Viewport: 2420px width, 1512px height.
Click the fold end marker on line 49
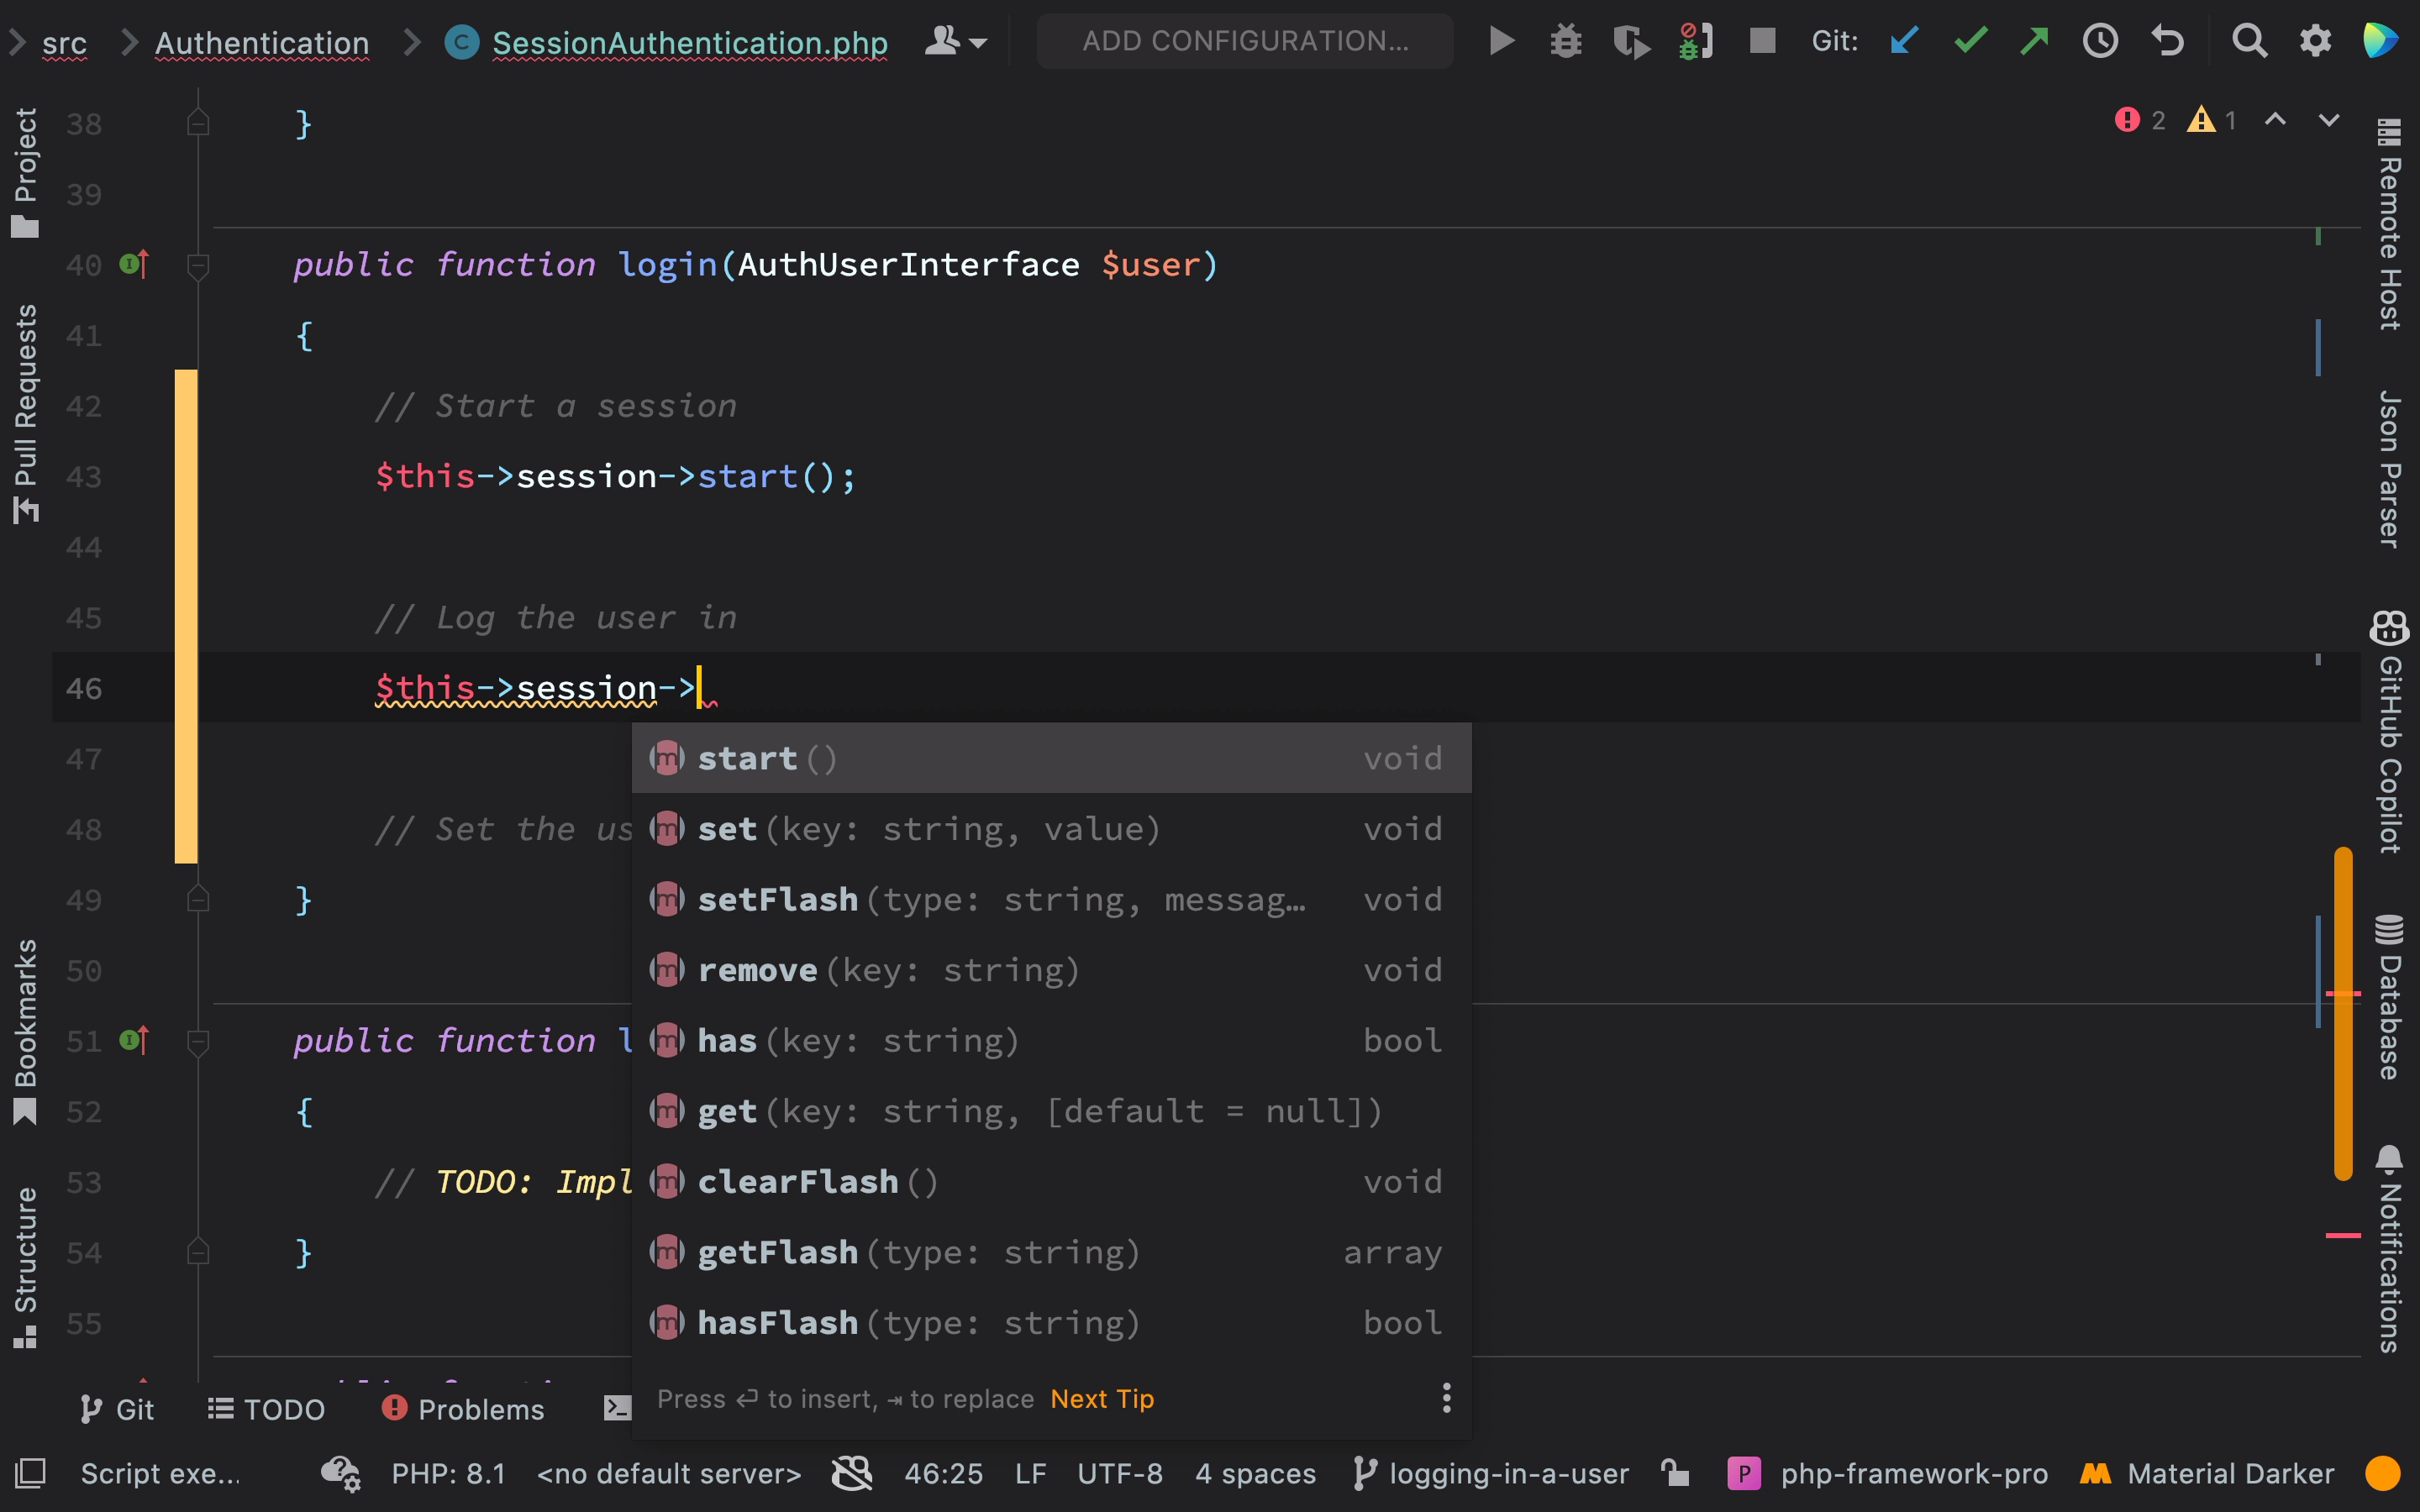(x=198, y=899)
